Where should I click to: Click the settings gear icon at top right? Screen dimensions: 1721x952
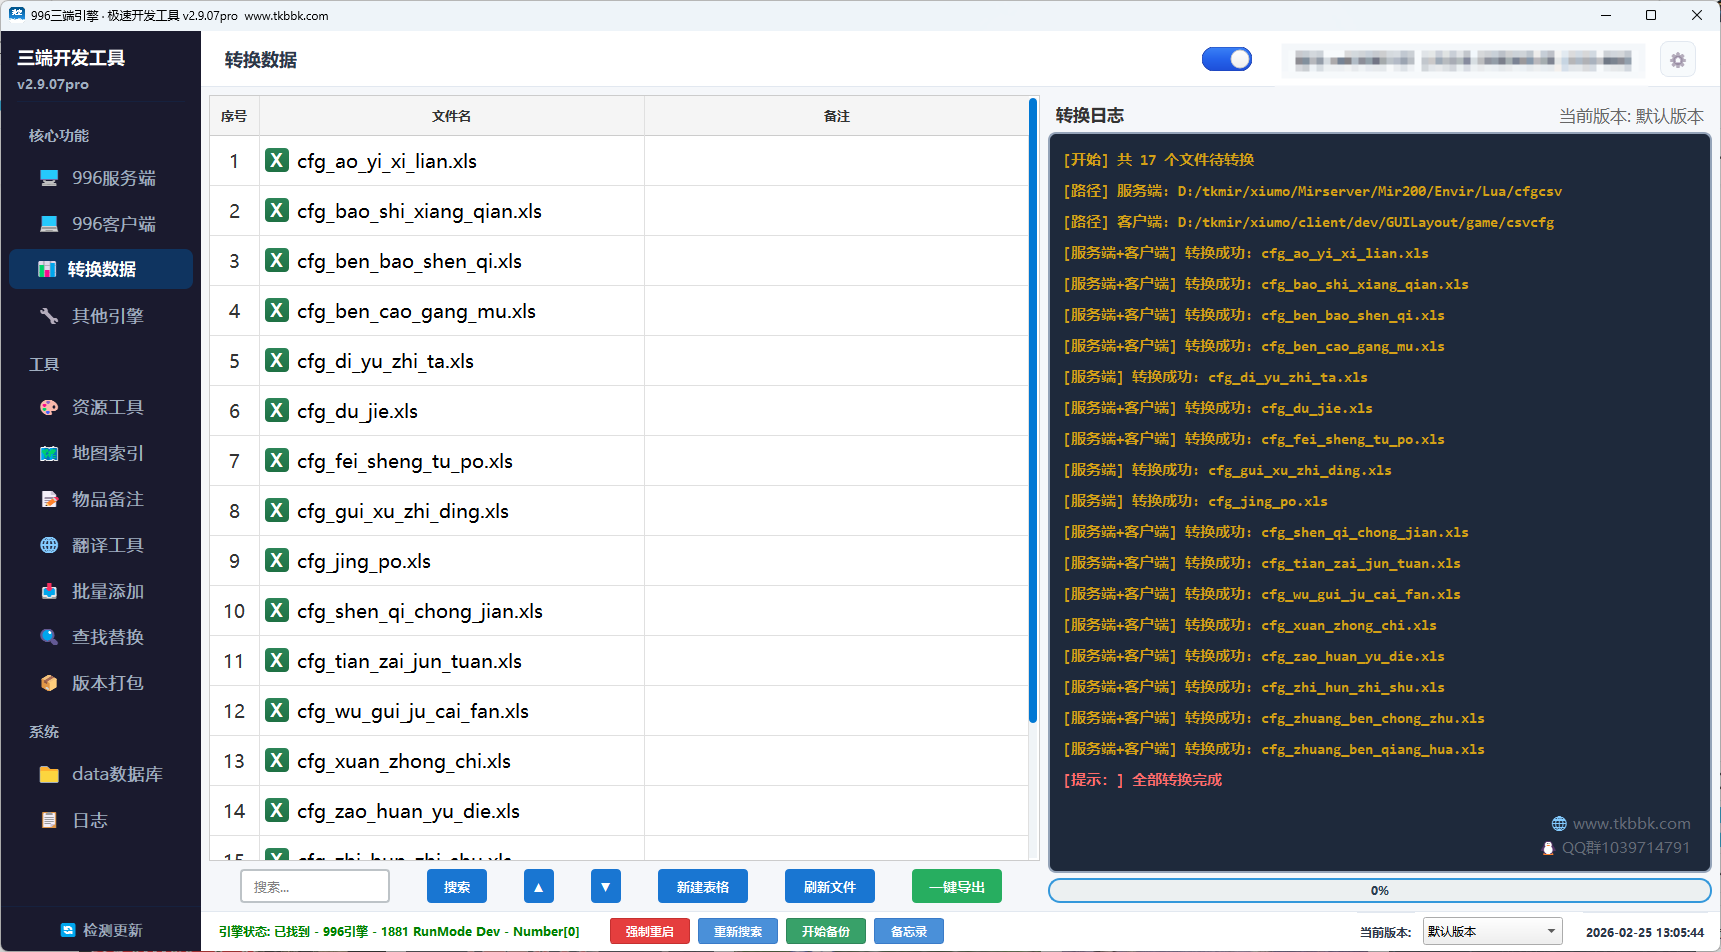(x=1677, y=60)
